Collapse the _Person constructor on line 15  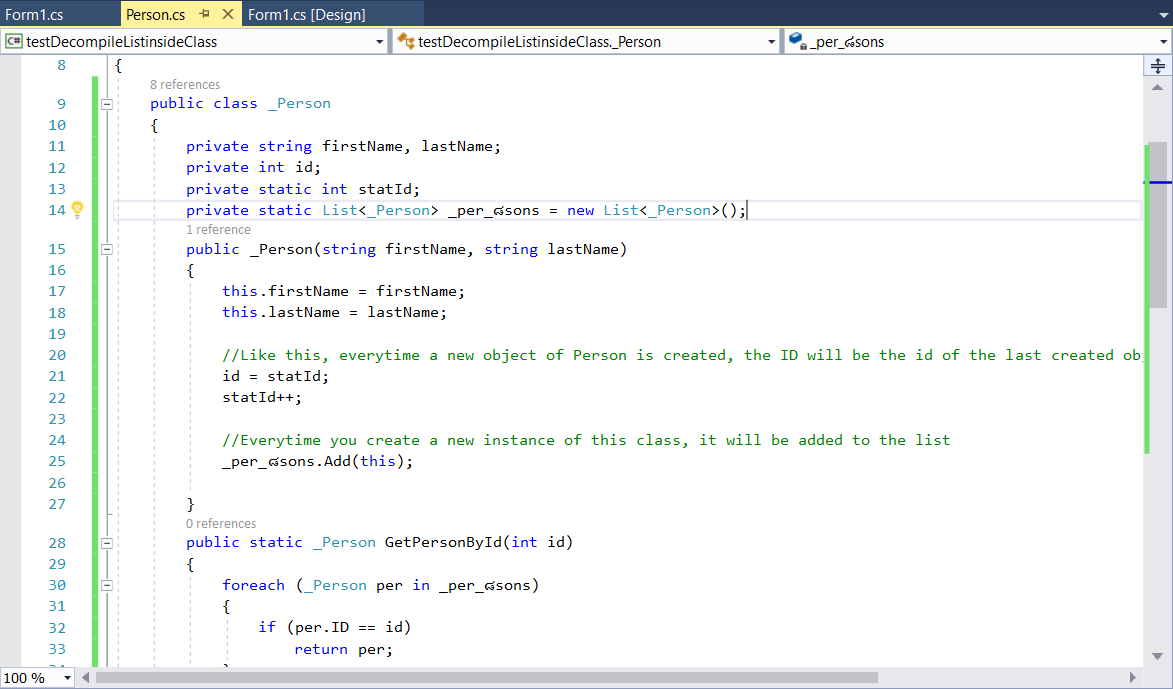point(106,249)
